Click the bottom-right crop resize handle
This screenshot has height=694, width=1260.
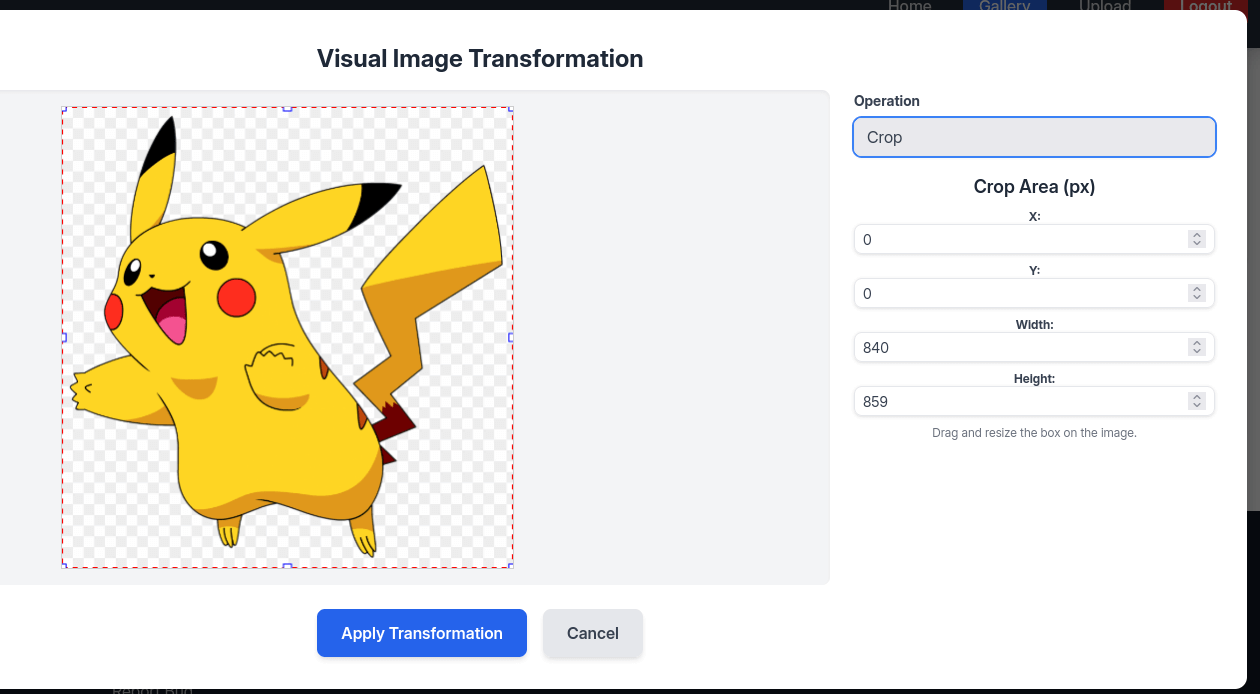(511, 566)
